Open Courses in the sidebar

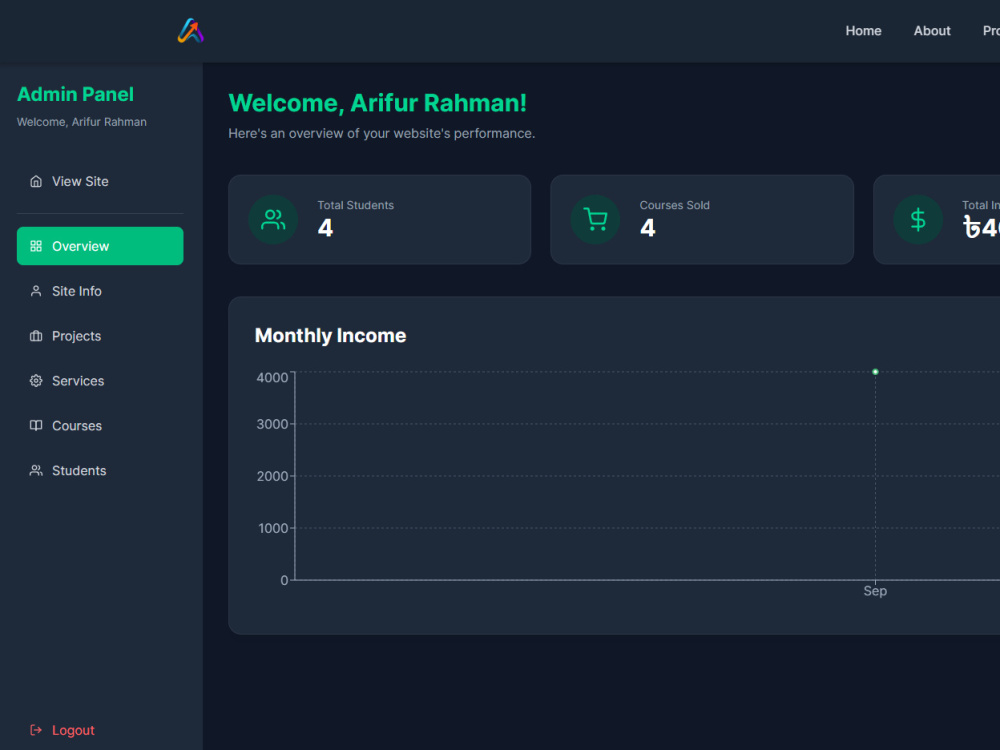[x=100, y=425]
